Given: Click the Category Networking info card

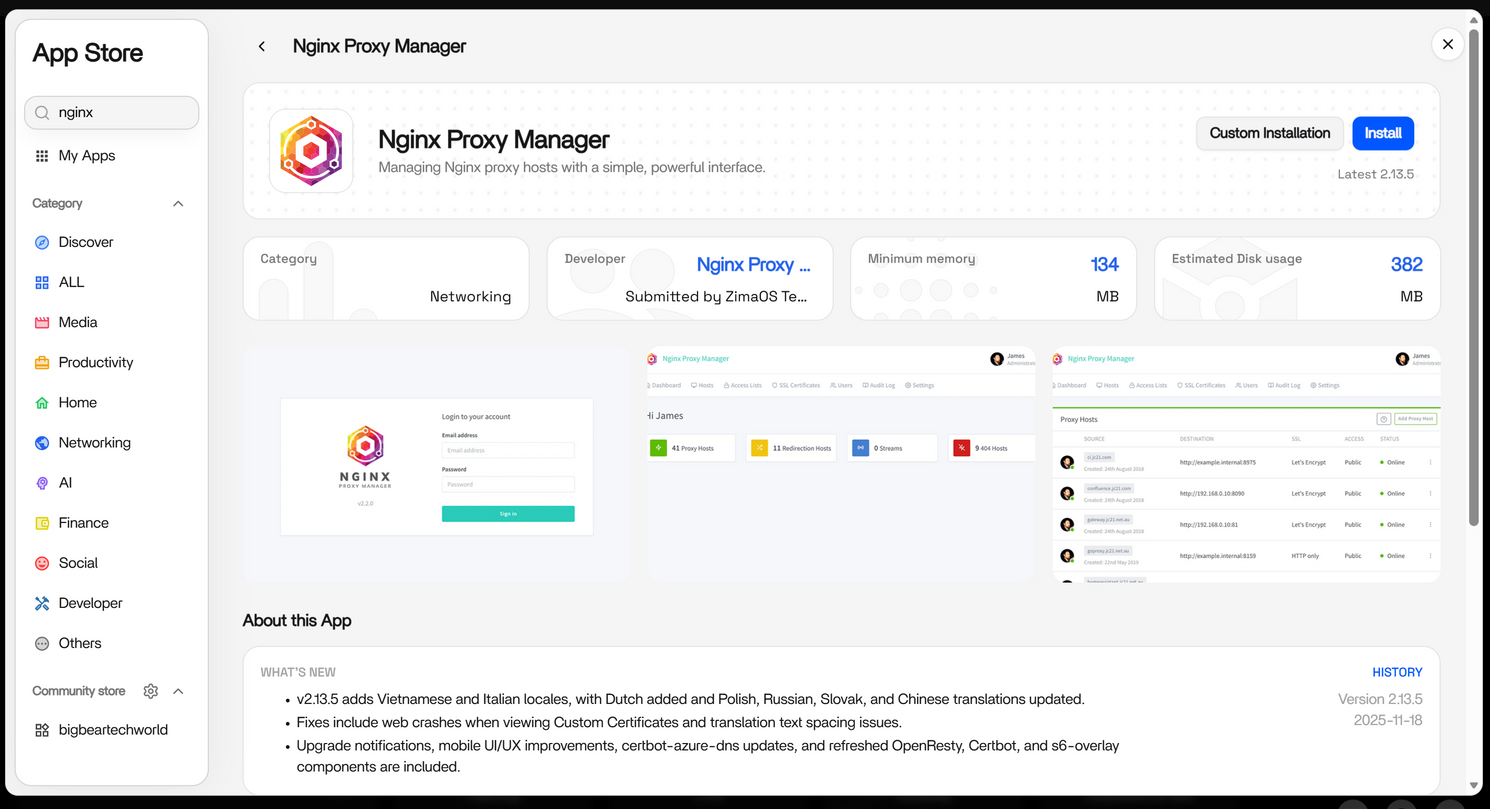Looking at the screenshot, I should click(386, 279).
